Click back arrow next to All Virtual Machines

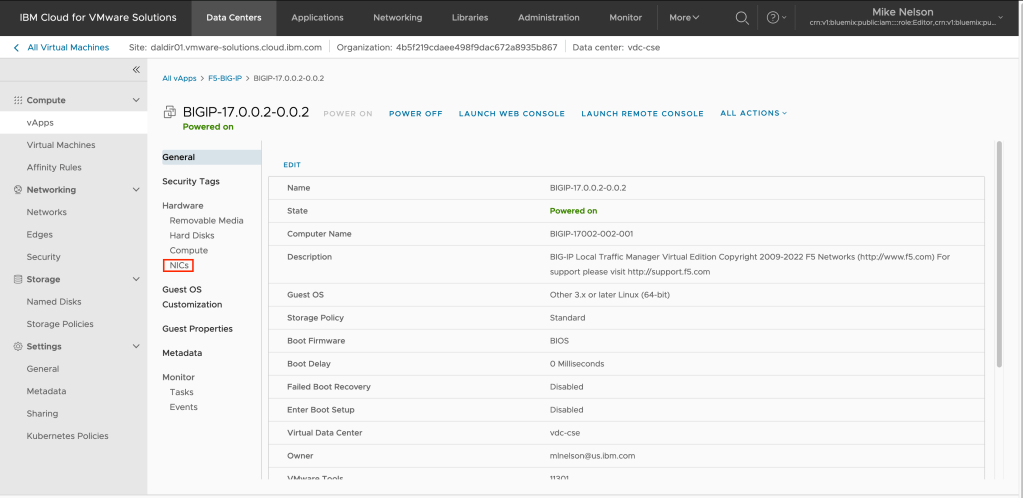click(x=16, y=47)
